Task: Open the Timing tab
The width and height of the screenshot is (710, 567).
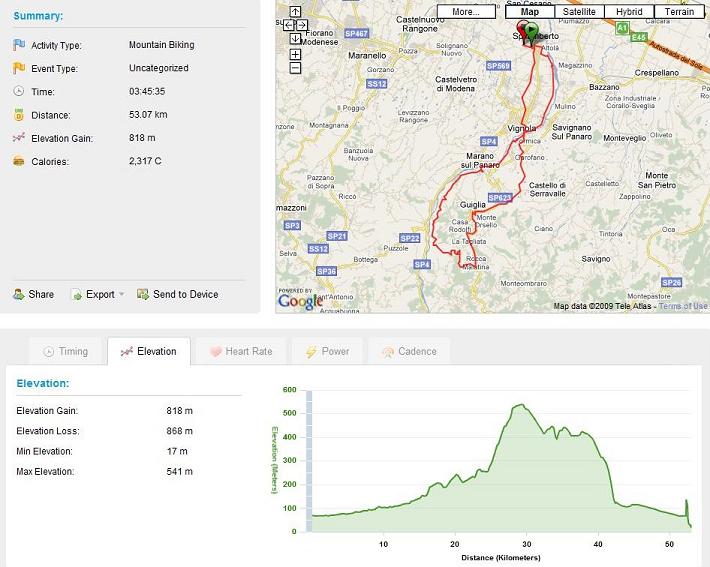Action: click(65, 352)
